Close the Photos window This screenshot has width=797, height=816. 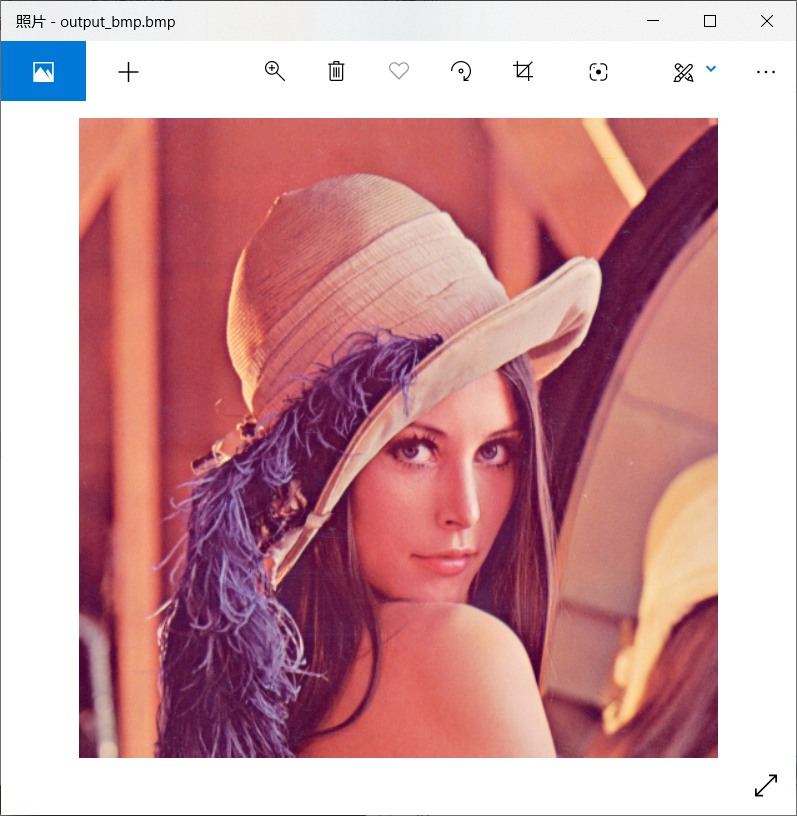pyautogui.click(x=767, y=21)
